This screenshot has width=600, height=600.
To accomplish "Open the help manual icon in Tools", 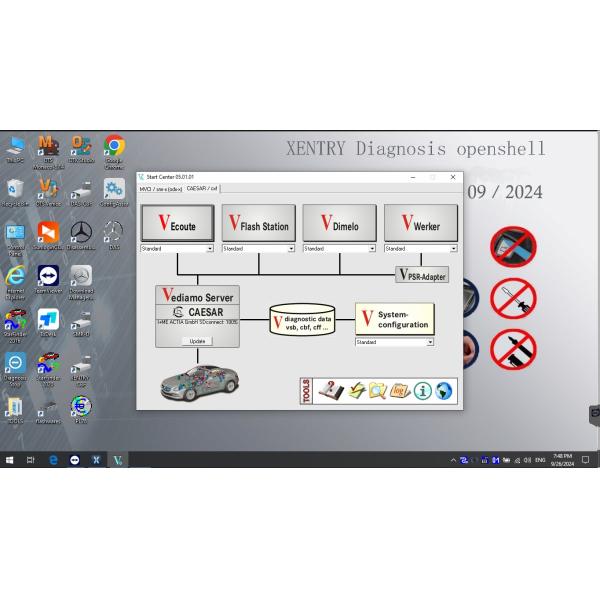I will click(331, 391).
